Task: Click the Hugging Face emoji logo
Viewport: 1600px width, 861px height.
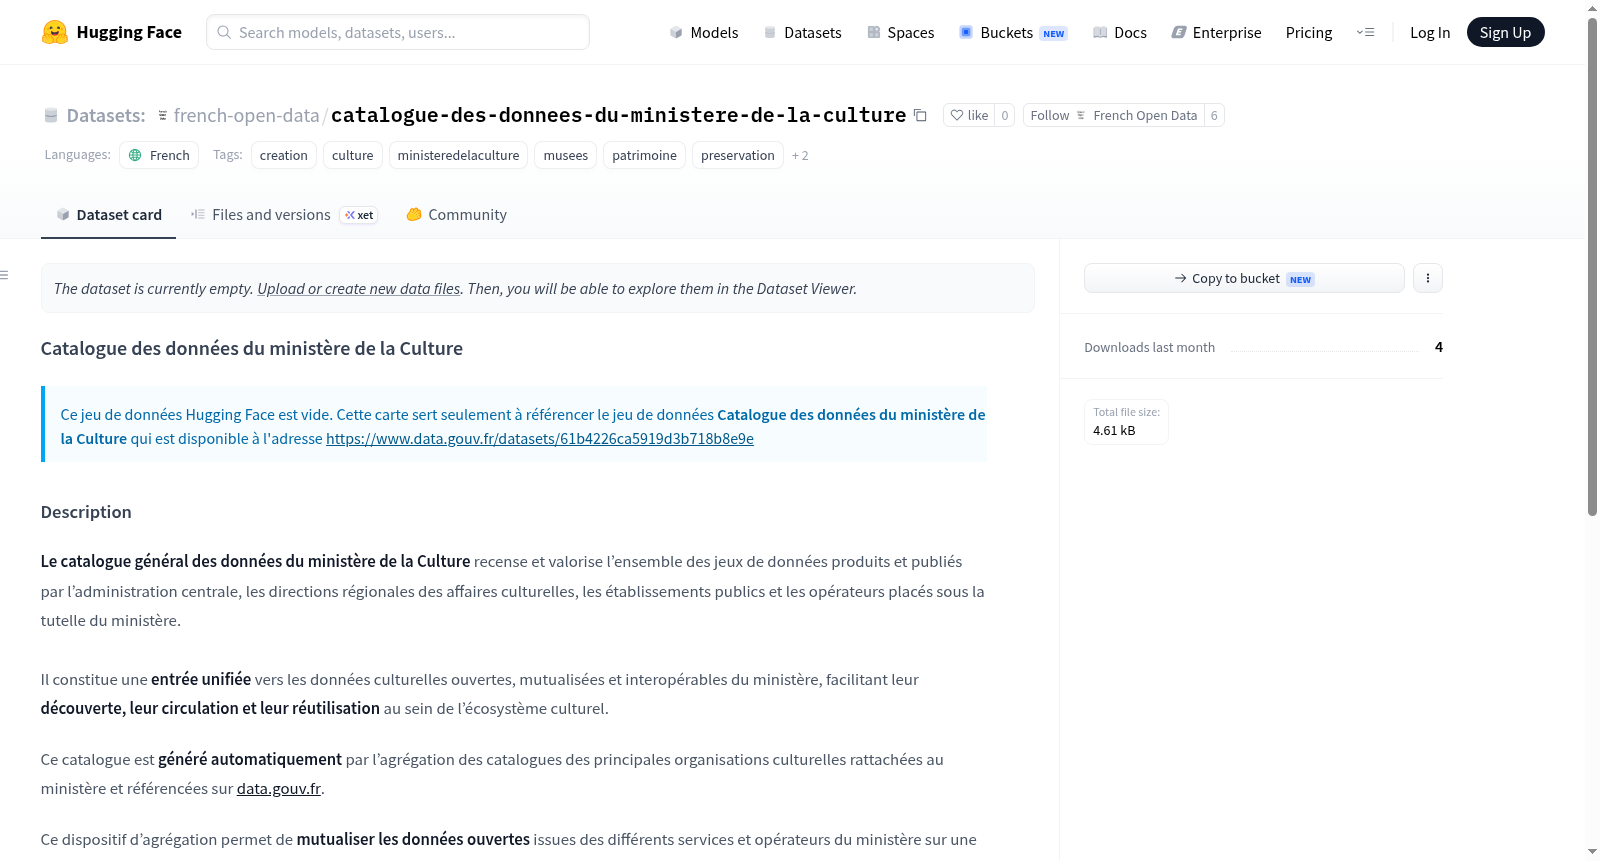Action: (55, 32)
